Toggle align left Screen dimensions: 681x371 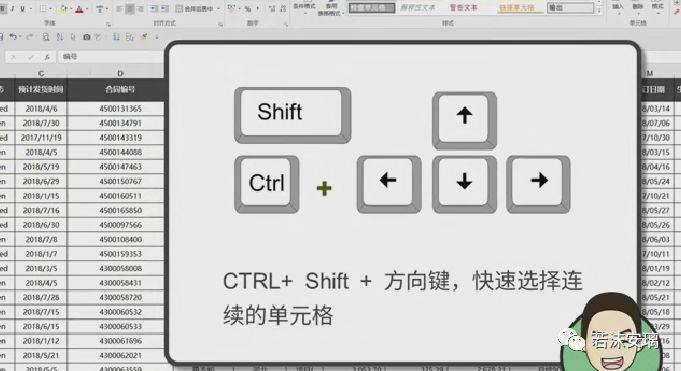(120, 9)
